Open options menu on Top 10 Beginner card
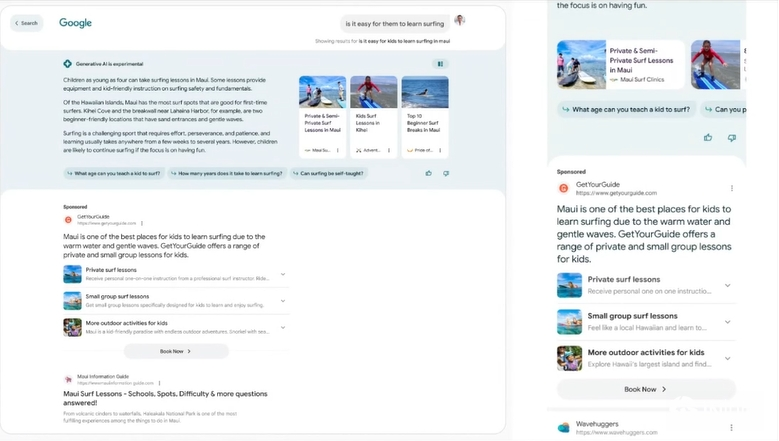This screenshot has height=441, width=779. click(x=440, y=150)
